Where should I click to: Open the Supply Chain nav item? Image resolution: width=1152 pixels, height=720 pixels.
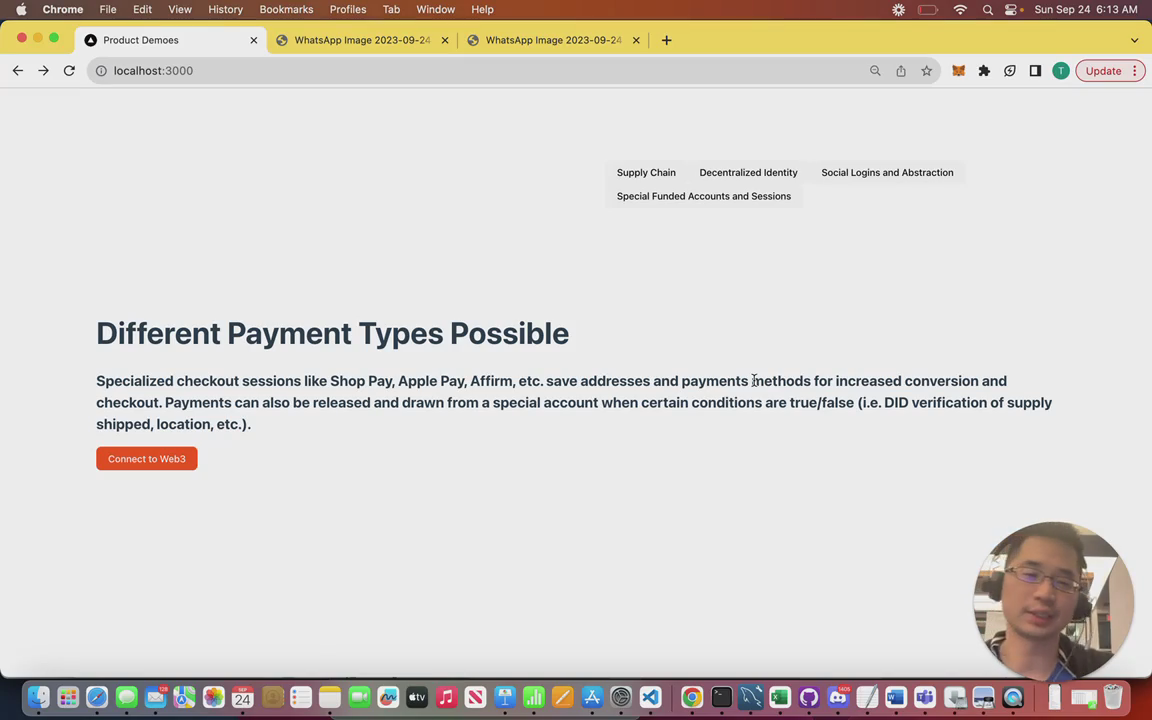[646, 173]
